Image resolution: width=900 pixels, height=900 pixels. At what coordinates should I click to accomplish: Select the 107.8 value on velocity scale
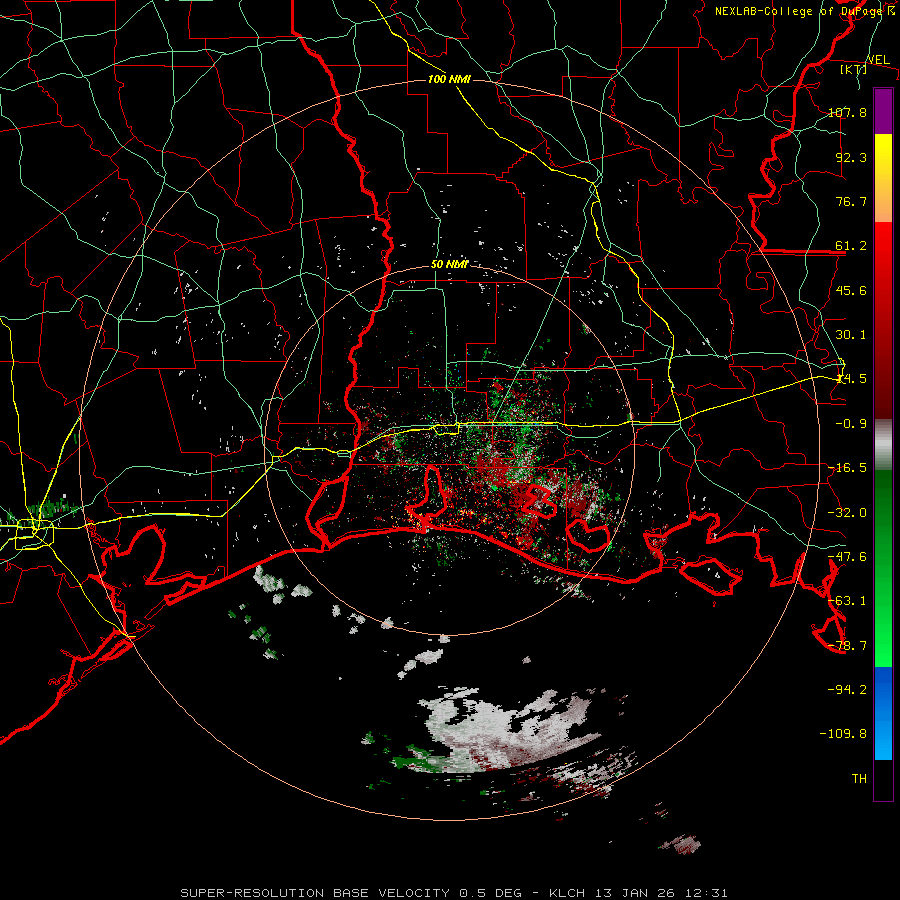tap(847, 112)
